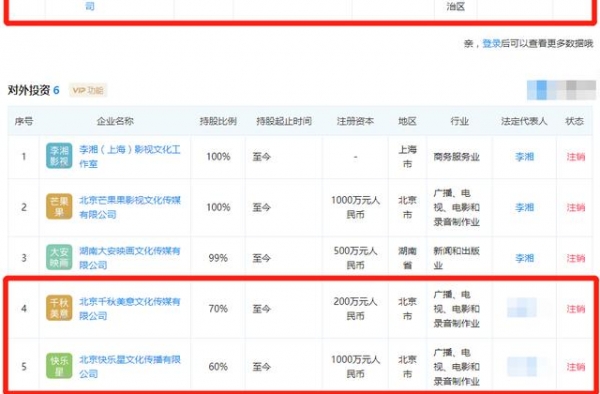Click the blurred legal representative in row 5
This screenshot has width=600, height=394.
click(x=522, y=366)
